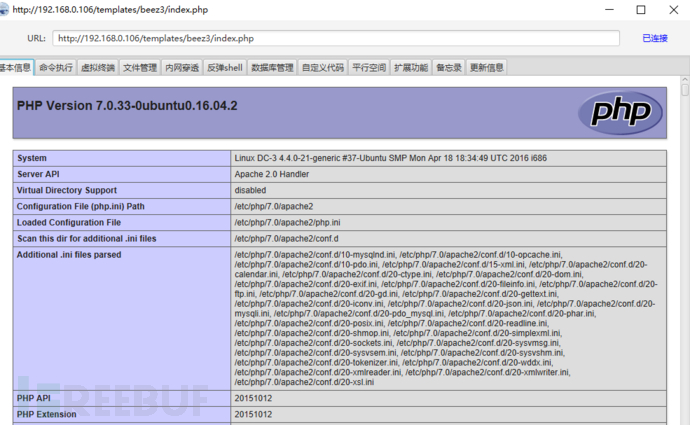The width and height of the screenshot is (690, 425).
Task: Click the URL input field
Action: coord(336,38)
